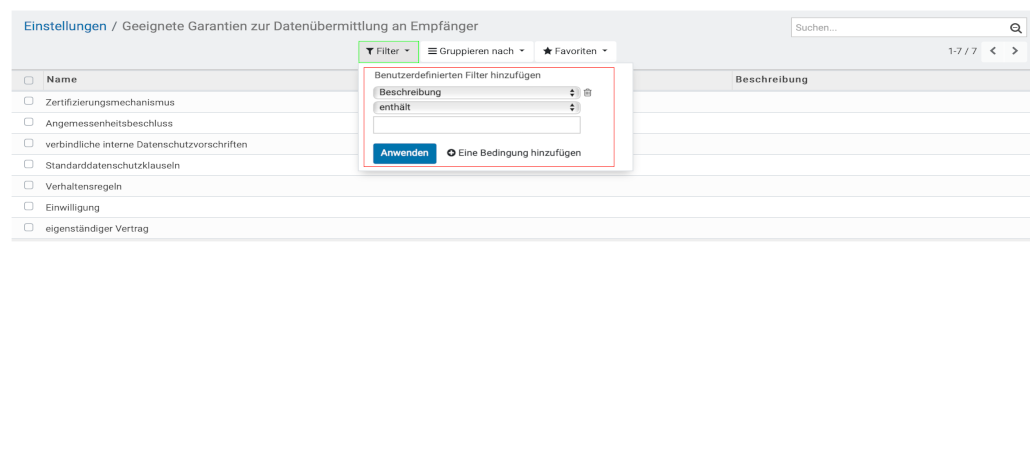
Task: Open the 'enthält' operator dropdown
Action: (x=476, y=107)
